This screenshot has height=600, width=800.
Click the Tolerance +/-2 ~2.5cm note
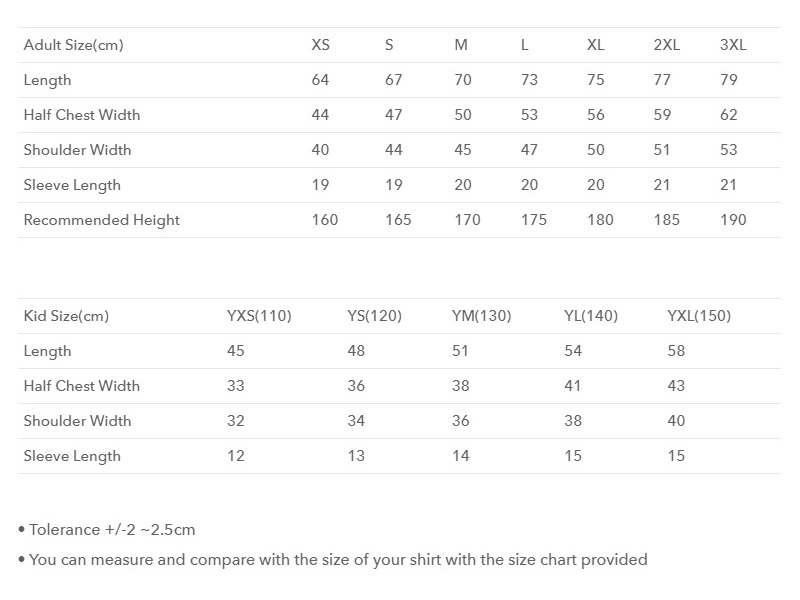point(112,530)
